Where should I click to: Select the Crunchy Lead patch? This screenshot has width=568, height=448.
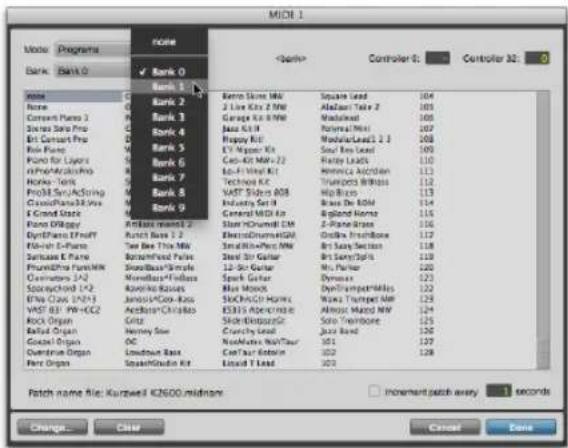point(249,331)
